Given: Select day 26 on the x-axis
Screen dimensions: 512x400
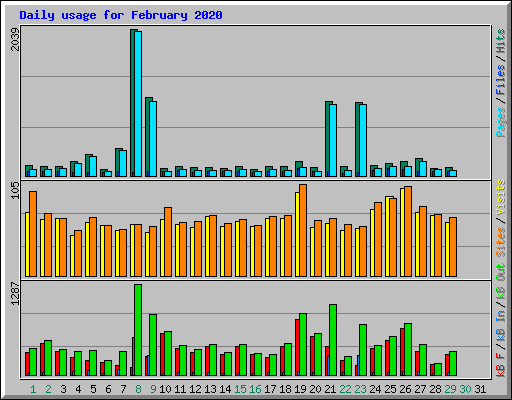Looking at the screenshot, I should point(405,389).
